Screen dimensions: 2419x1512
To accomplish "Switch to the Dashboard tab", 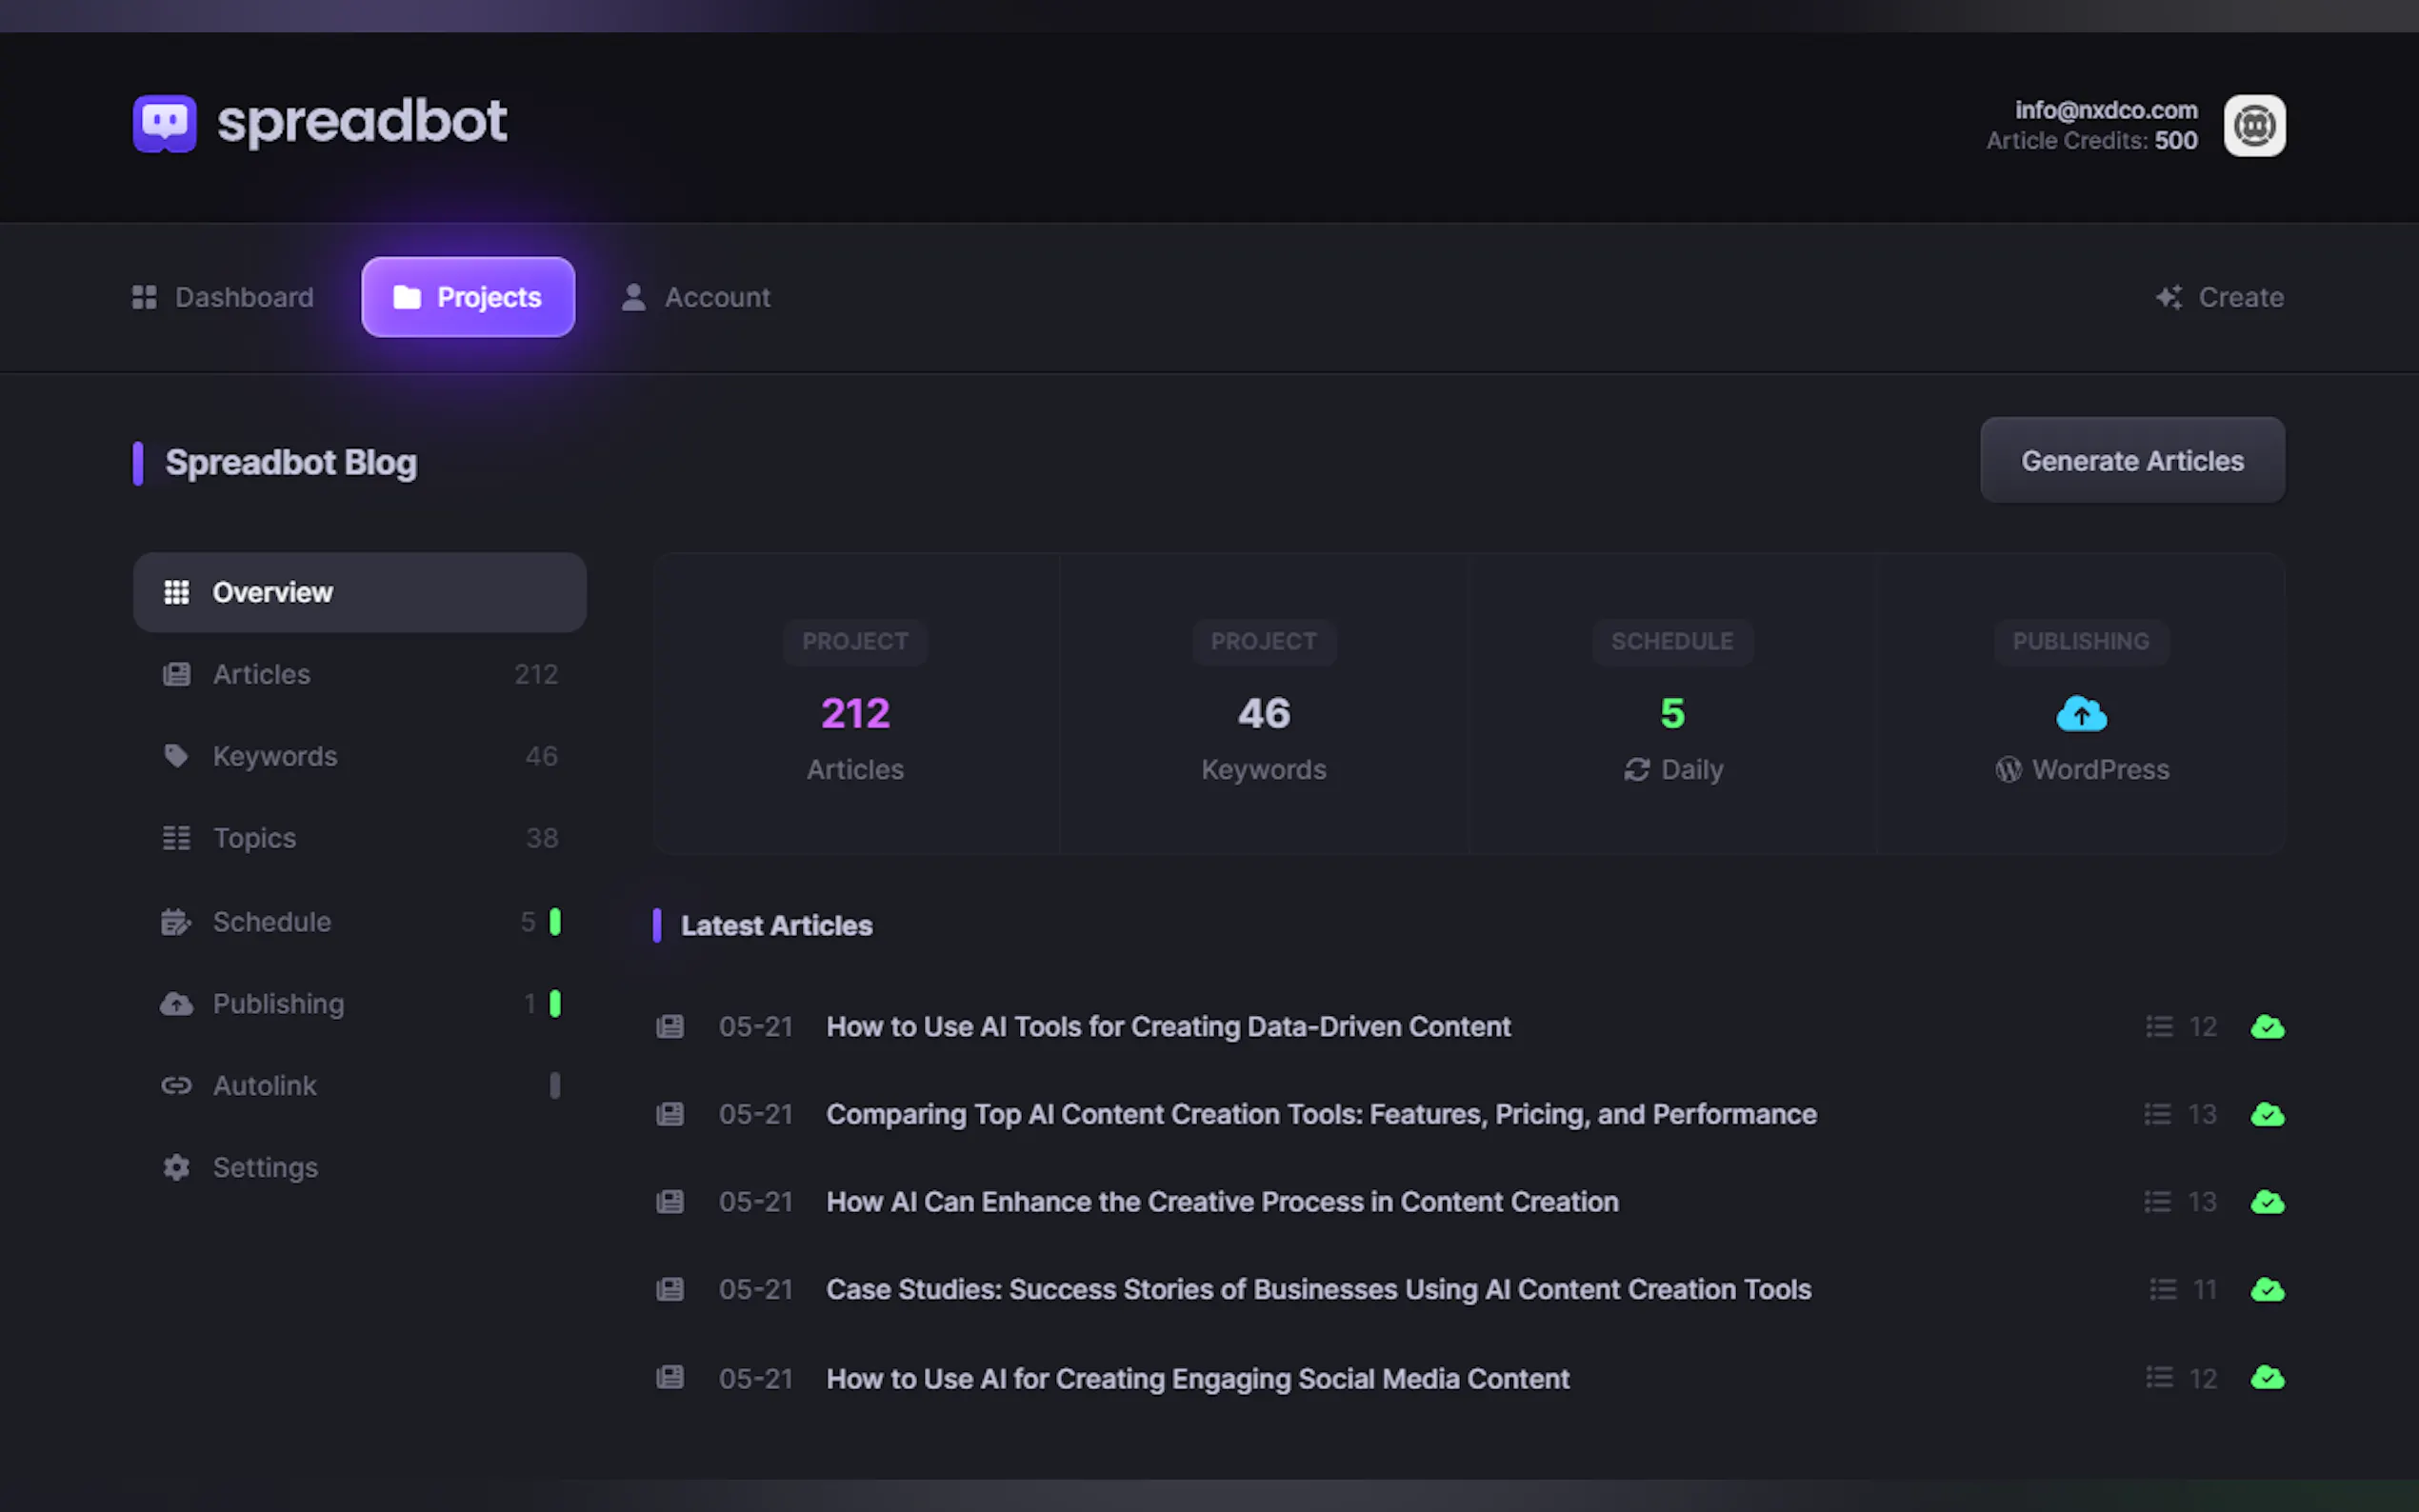I will click(223, 297).
